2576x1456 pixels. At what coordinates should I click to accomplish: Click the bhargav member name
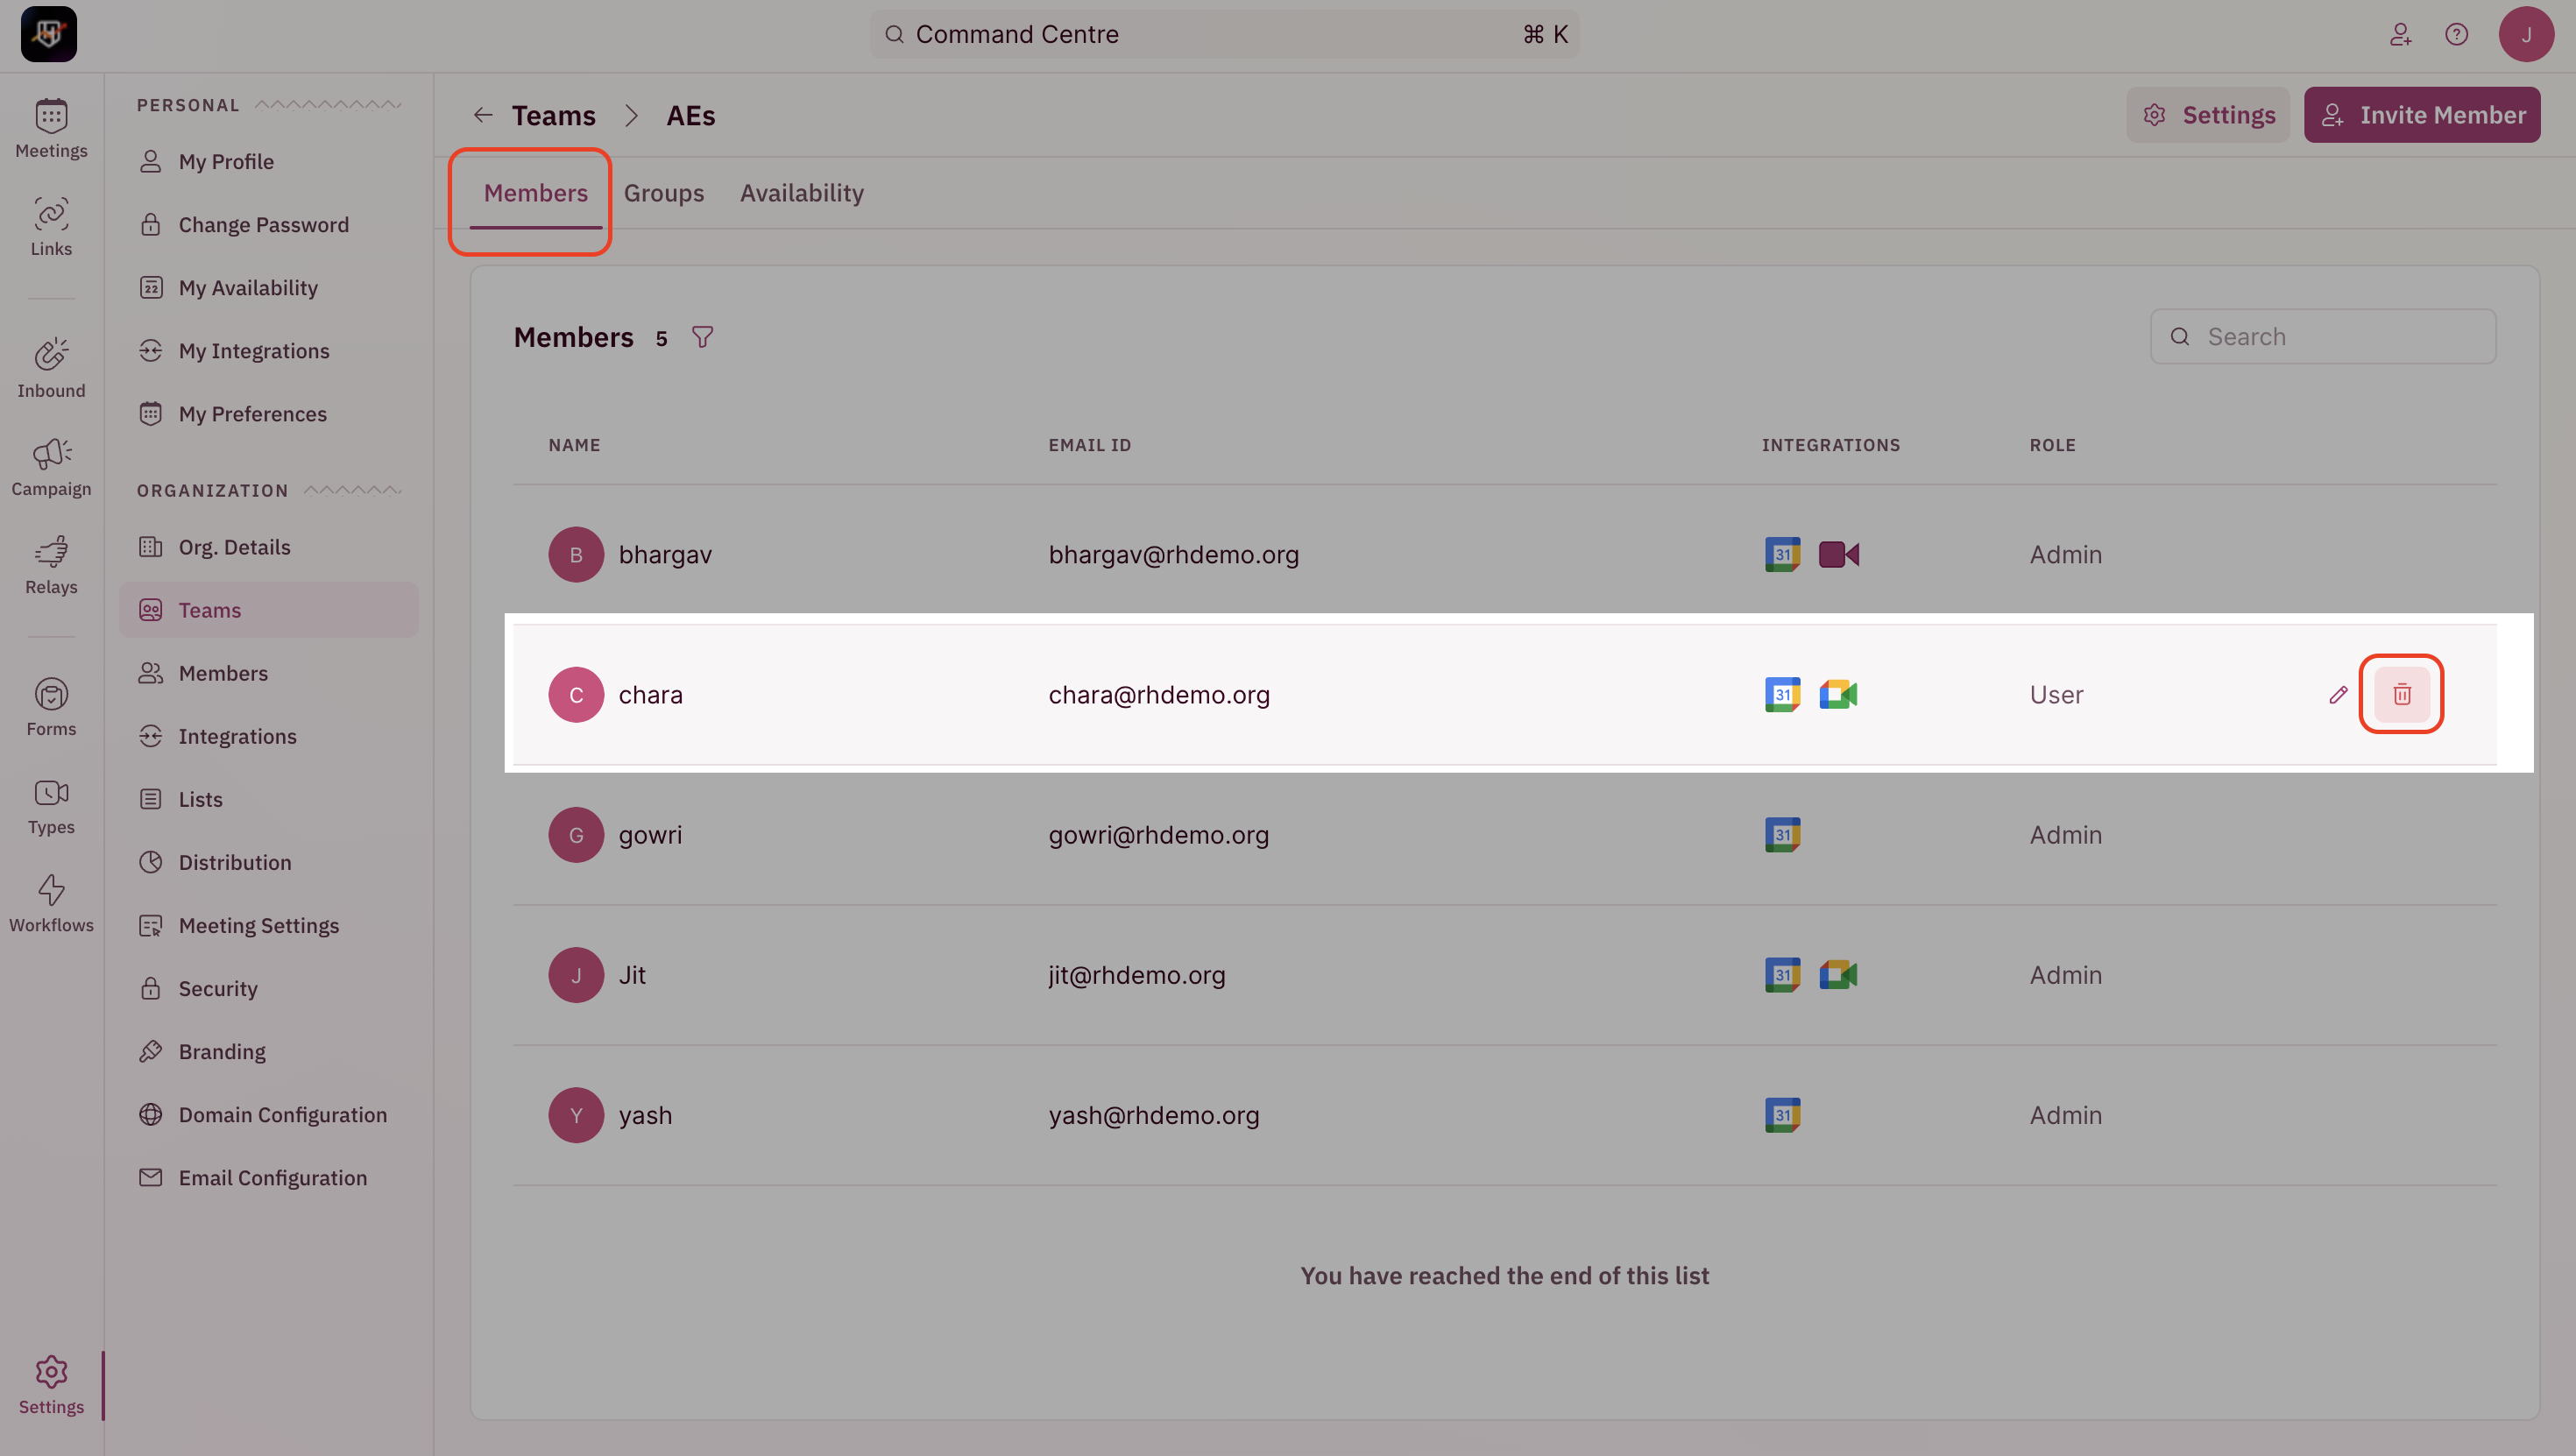665,554
